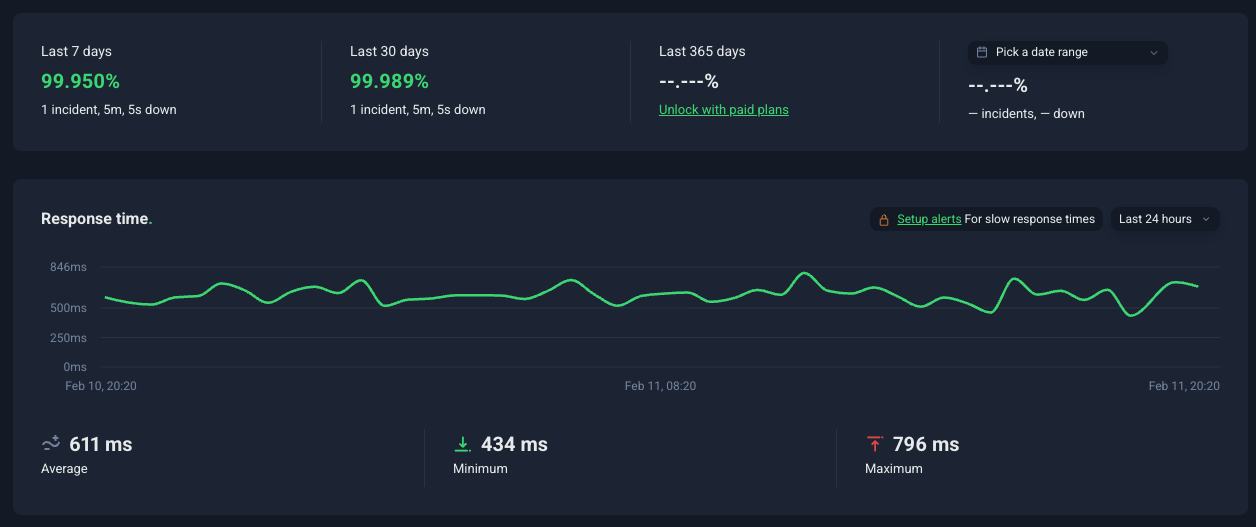The height and width of the screenshot is (527, 1256).
Task: Click the Response time section heading
Action: pos(96,218)
